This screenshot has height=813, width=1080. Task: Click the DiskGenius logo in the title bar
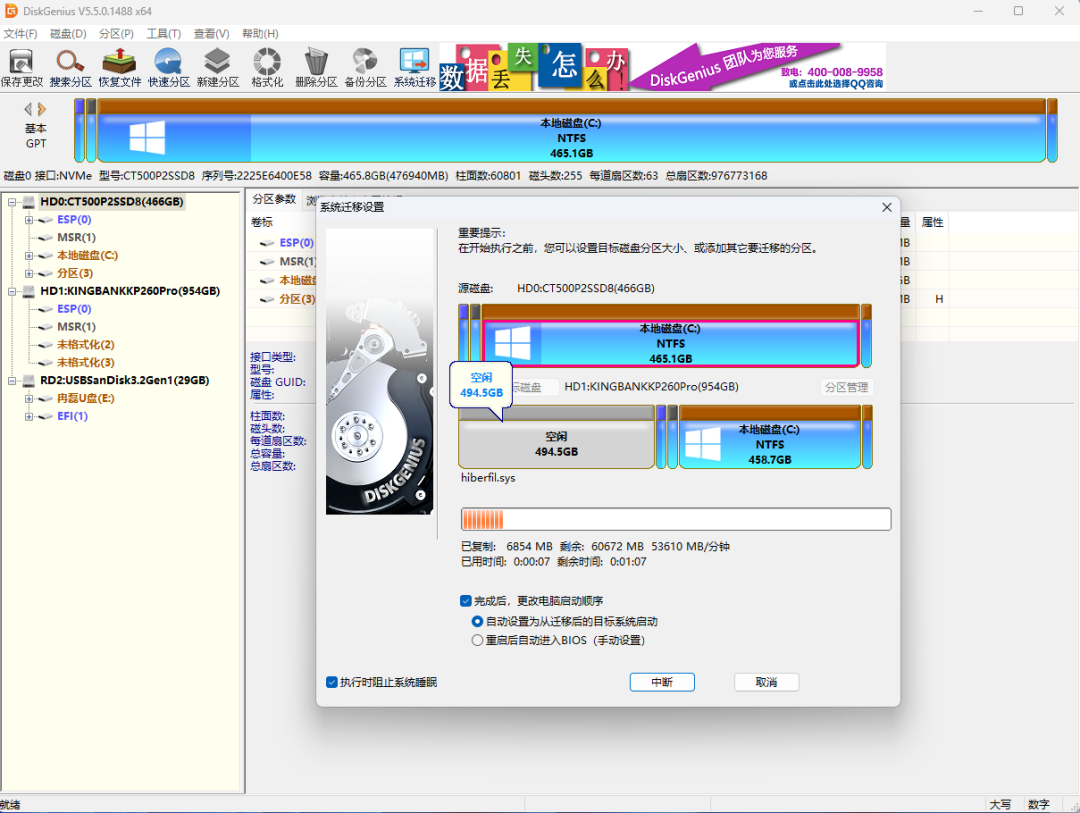click(11, 10)
